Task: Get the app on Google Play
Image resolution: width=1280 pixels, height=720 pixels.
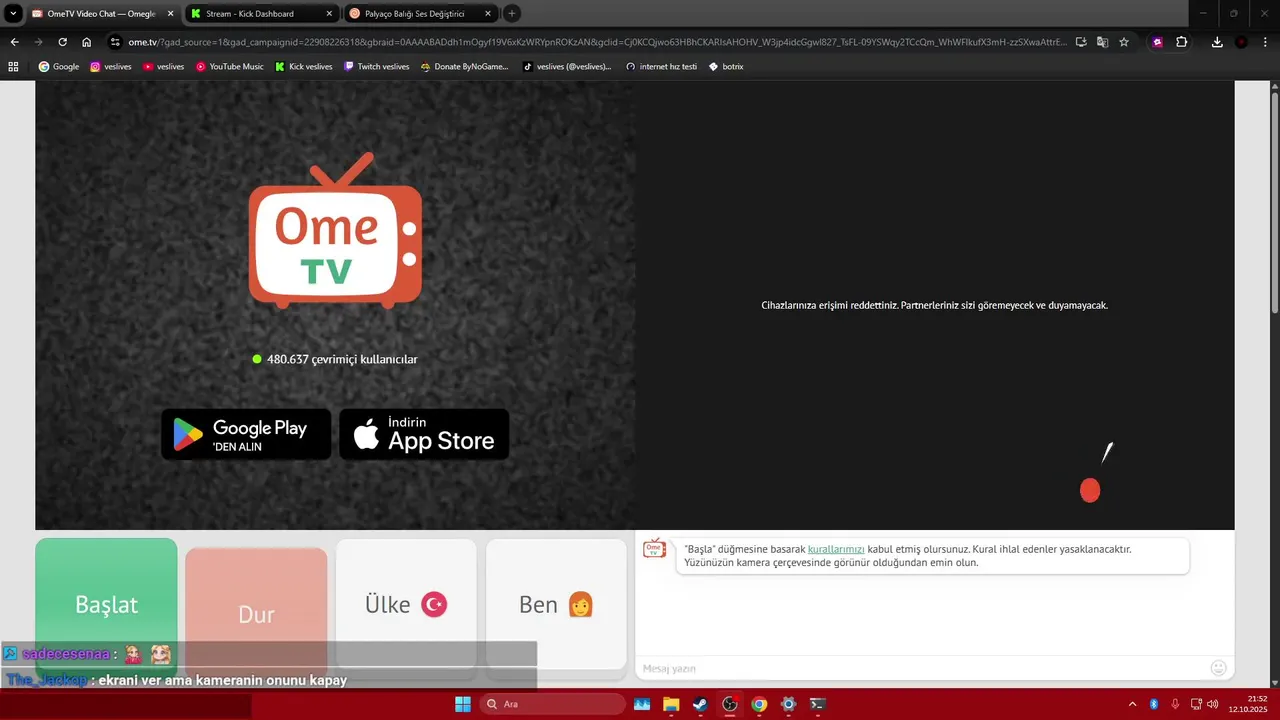Action: 246,434
